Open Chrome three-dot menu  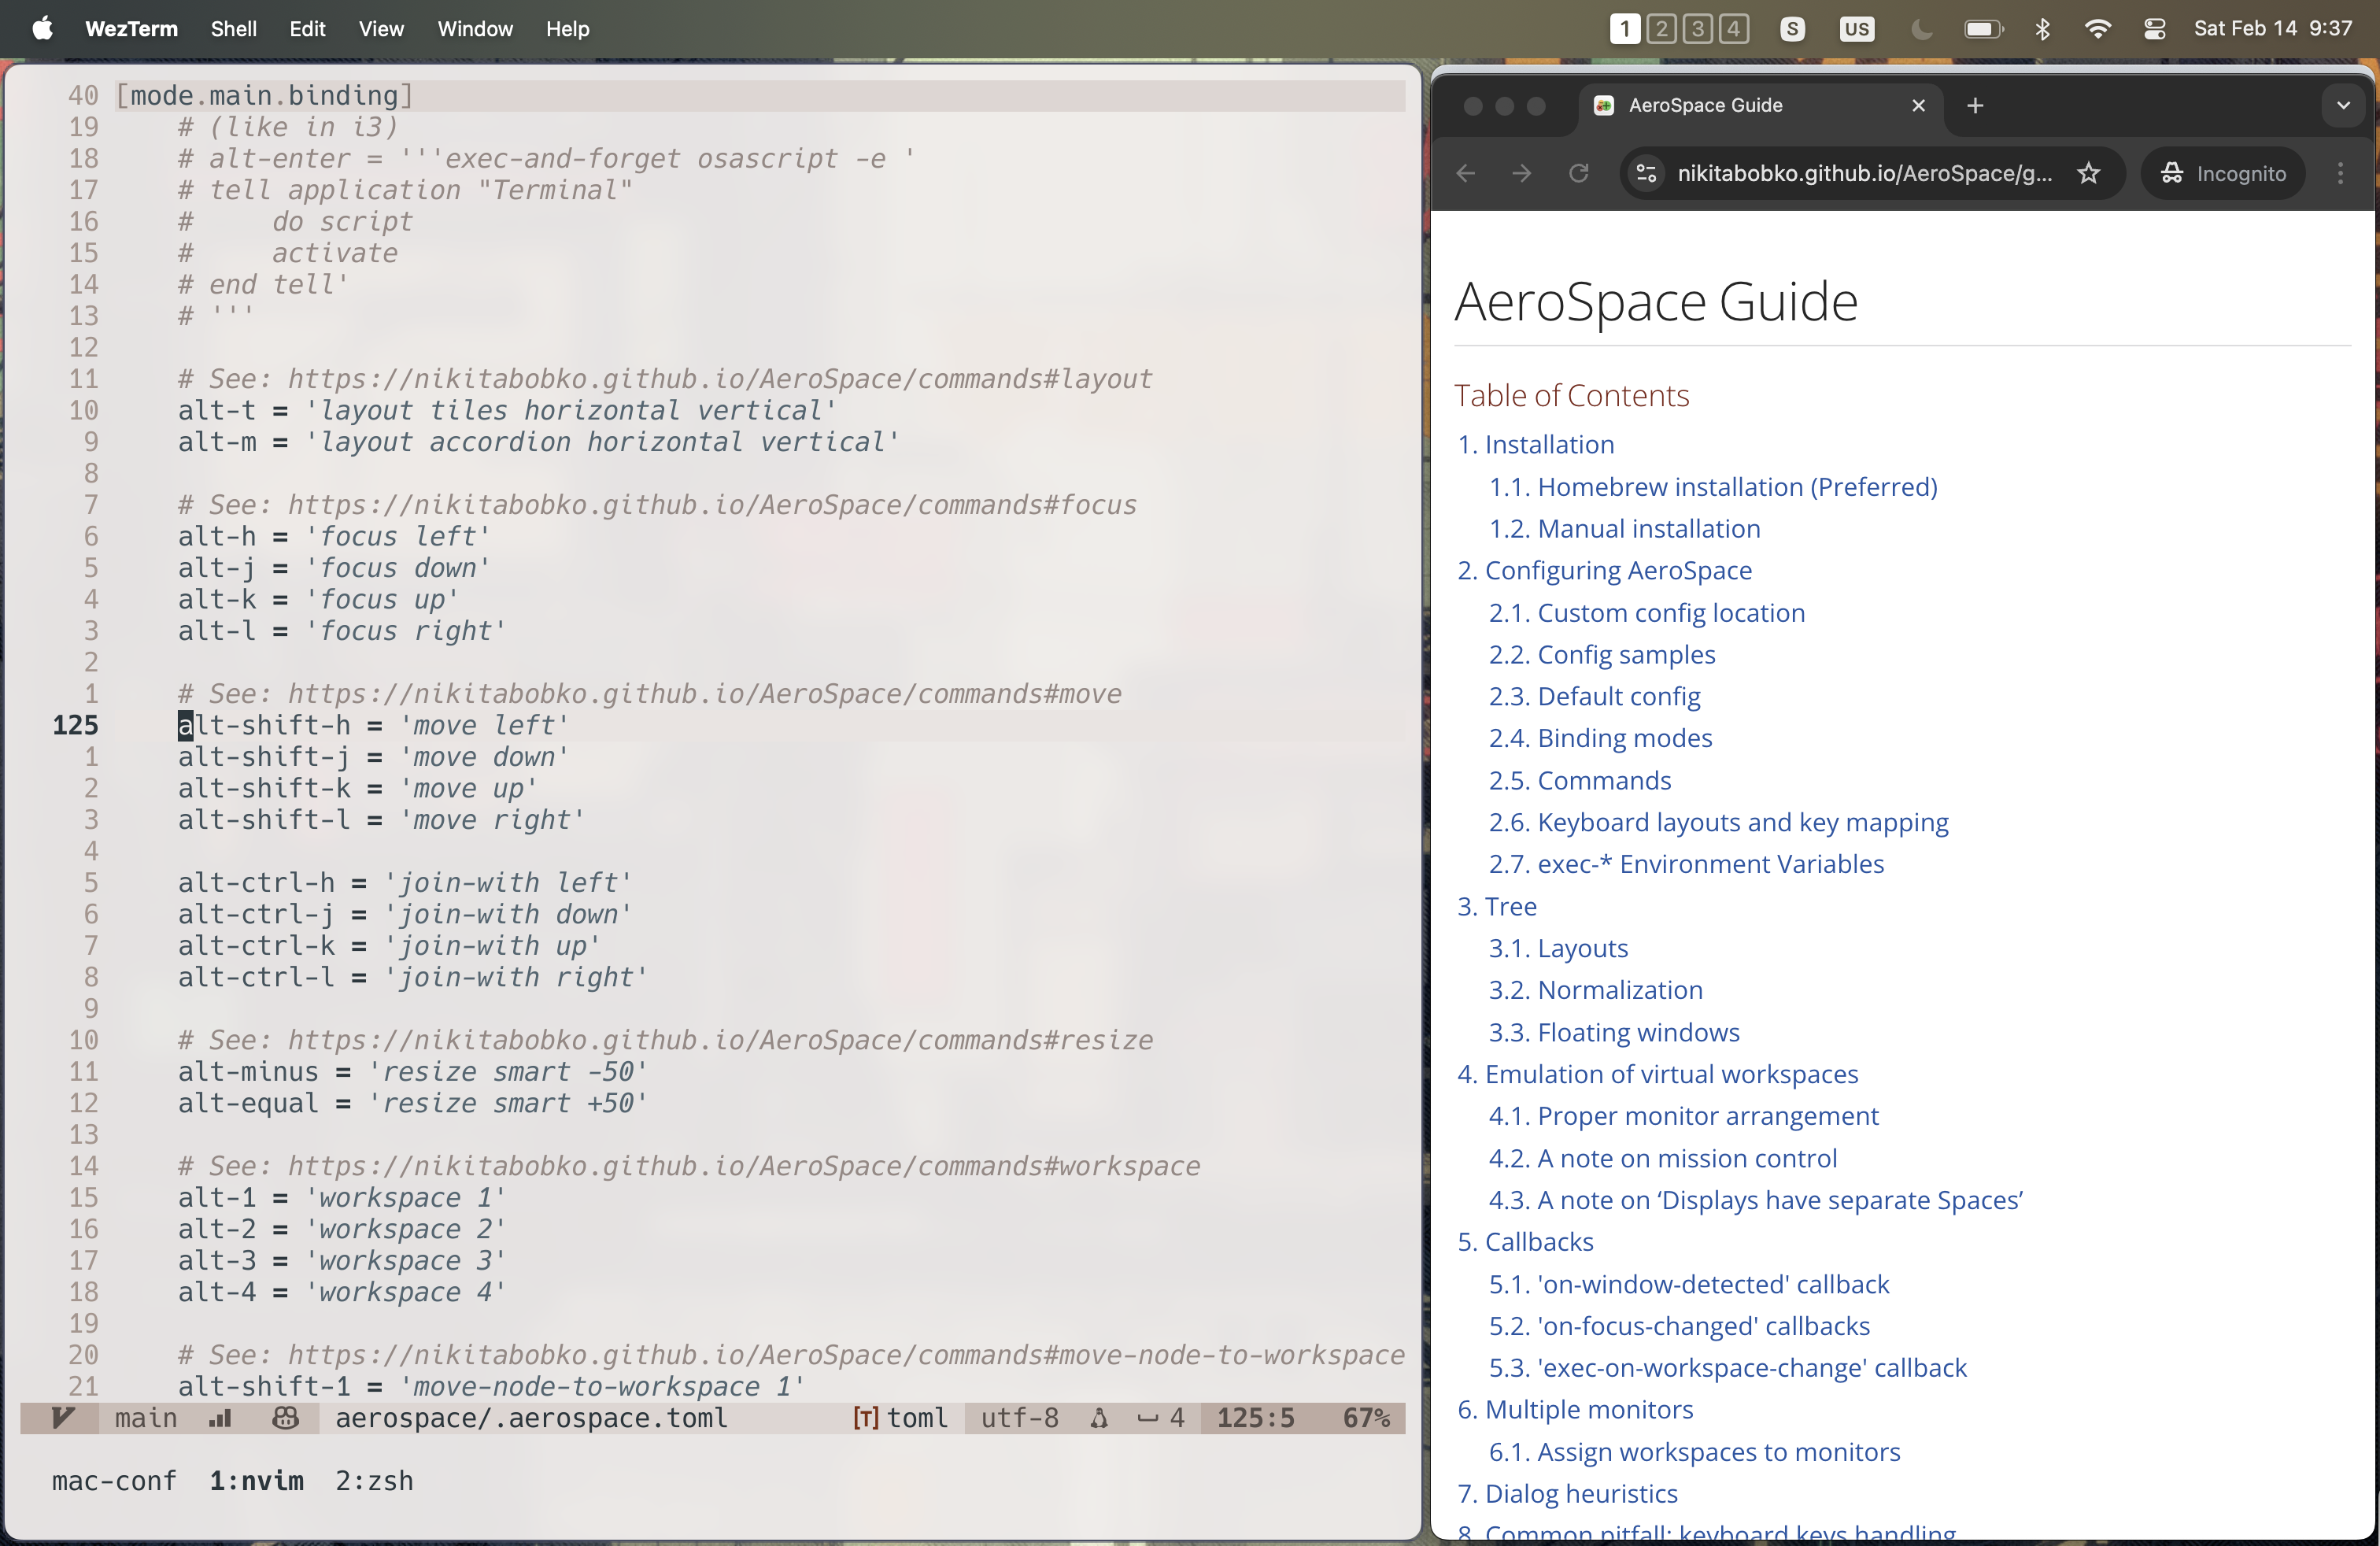click(x=2340, y=173)
